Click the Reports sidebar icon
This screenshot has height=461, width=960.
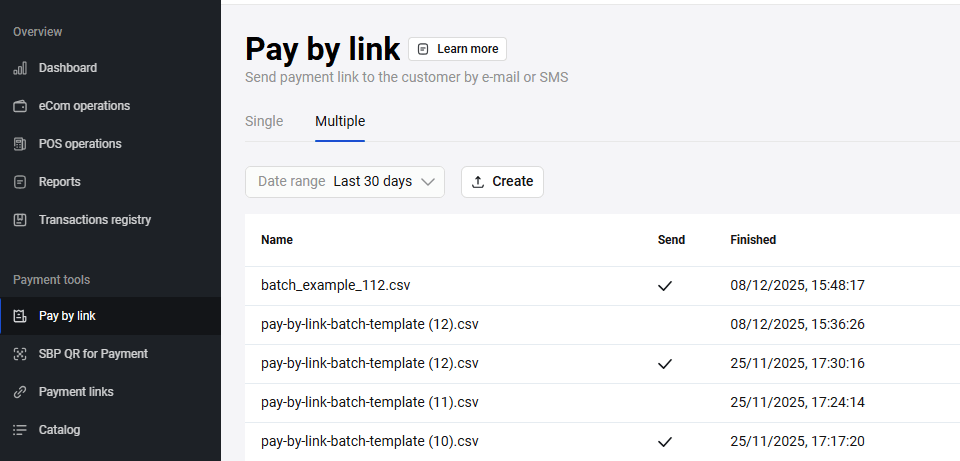[20, 182]
